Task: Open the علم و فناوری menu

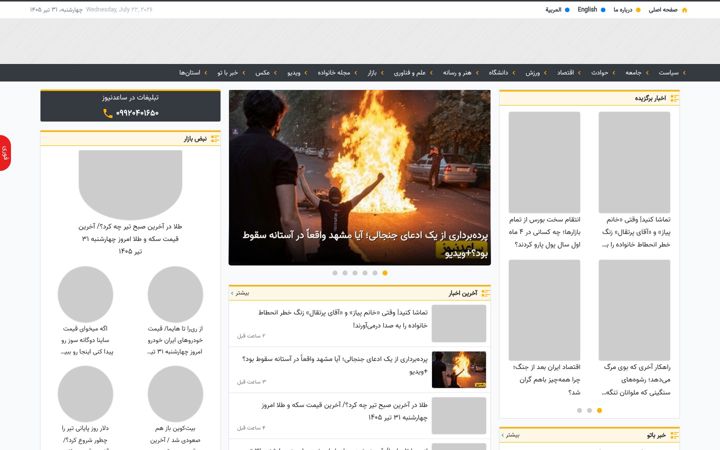Action: 409,73
